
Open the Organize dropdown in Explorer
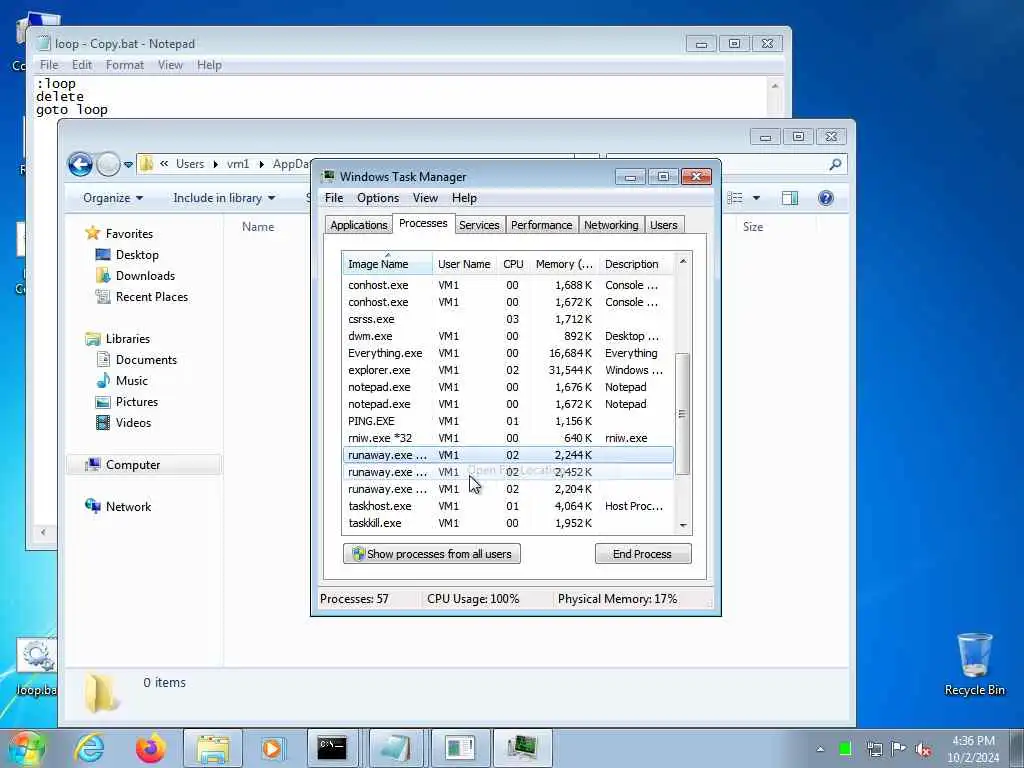[112, 198]
